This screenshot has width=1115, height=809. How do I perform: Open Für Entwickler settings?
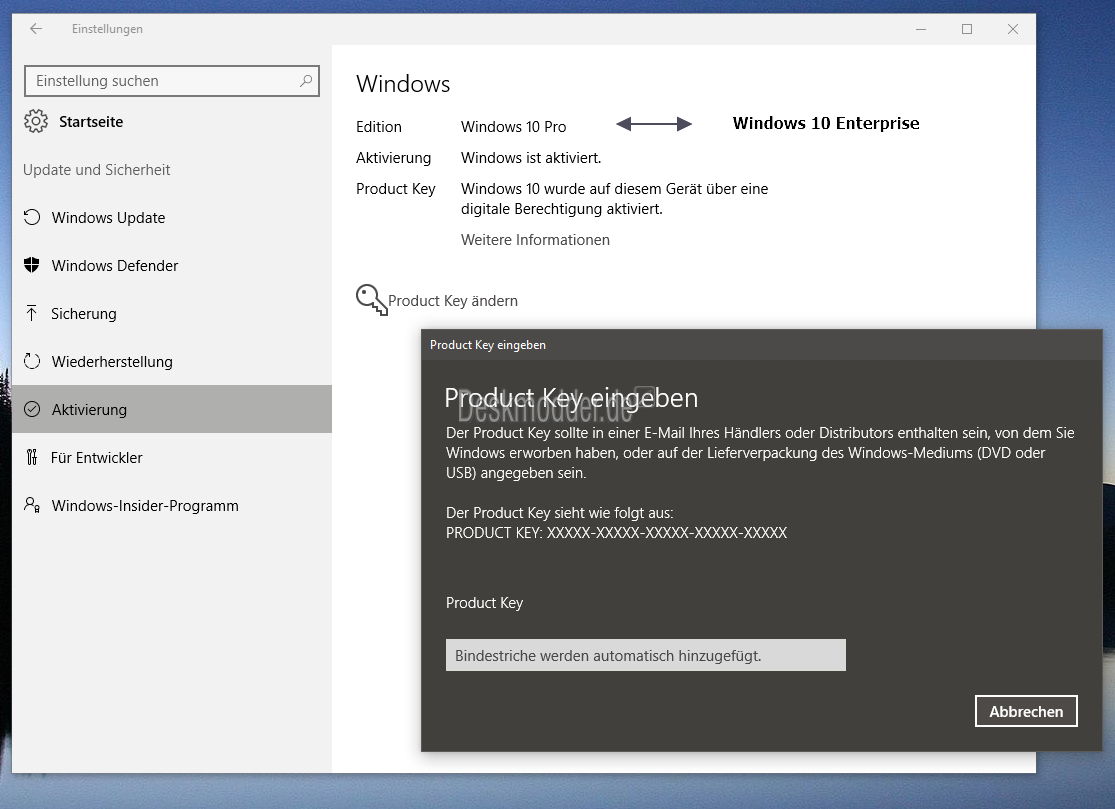coord(172,457)
